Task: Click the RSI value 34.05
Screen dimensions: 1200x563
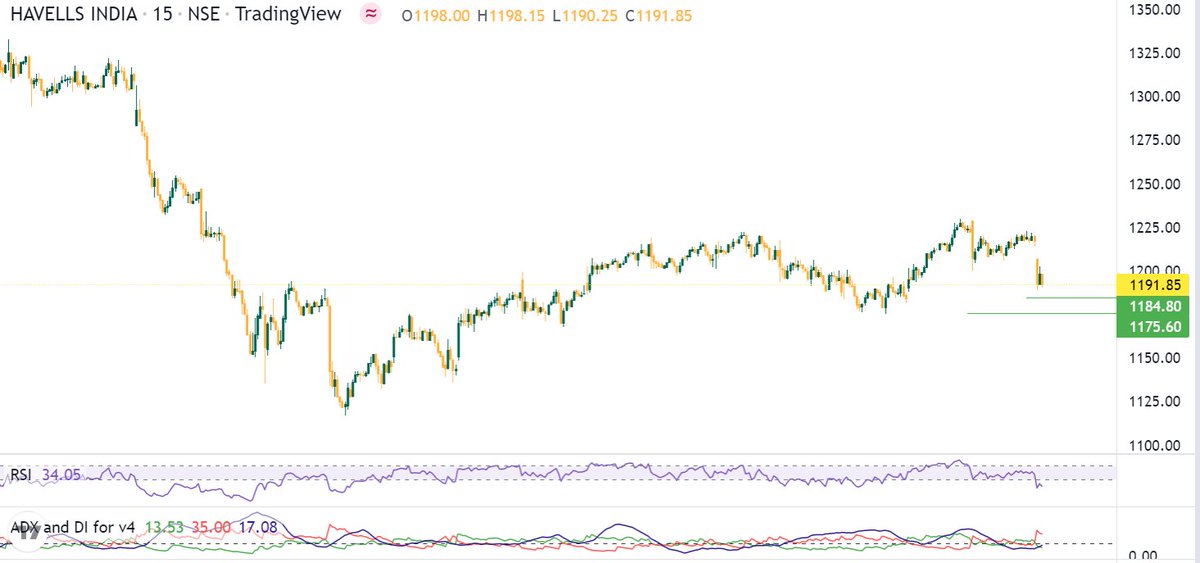Action: 62,474
